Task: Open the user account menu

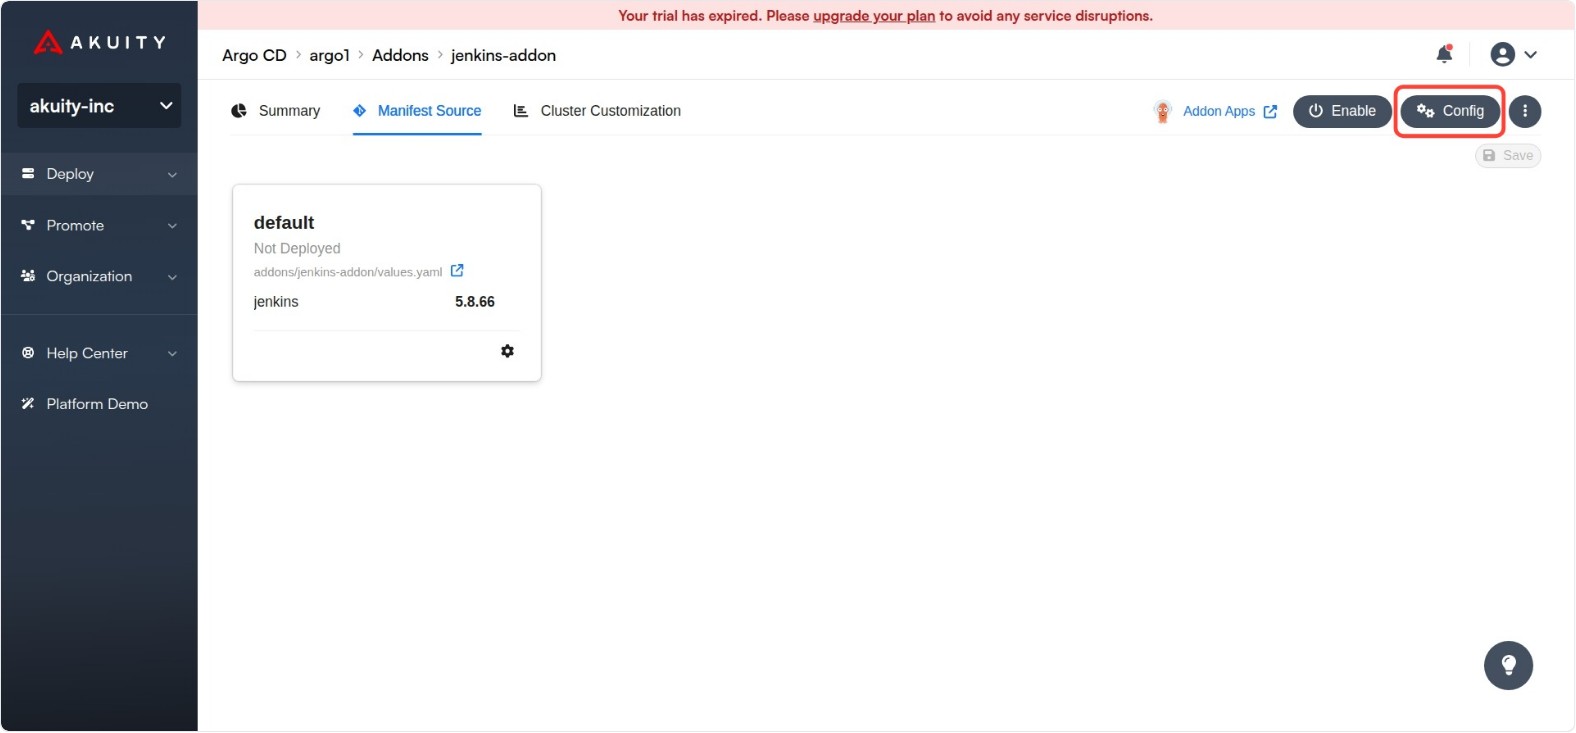Action: 1513,55
